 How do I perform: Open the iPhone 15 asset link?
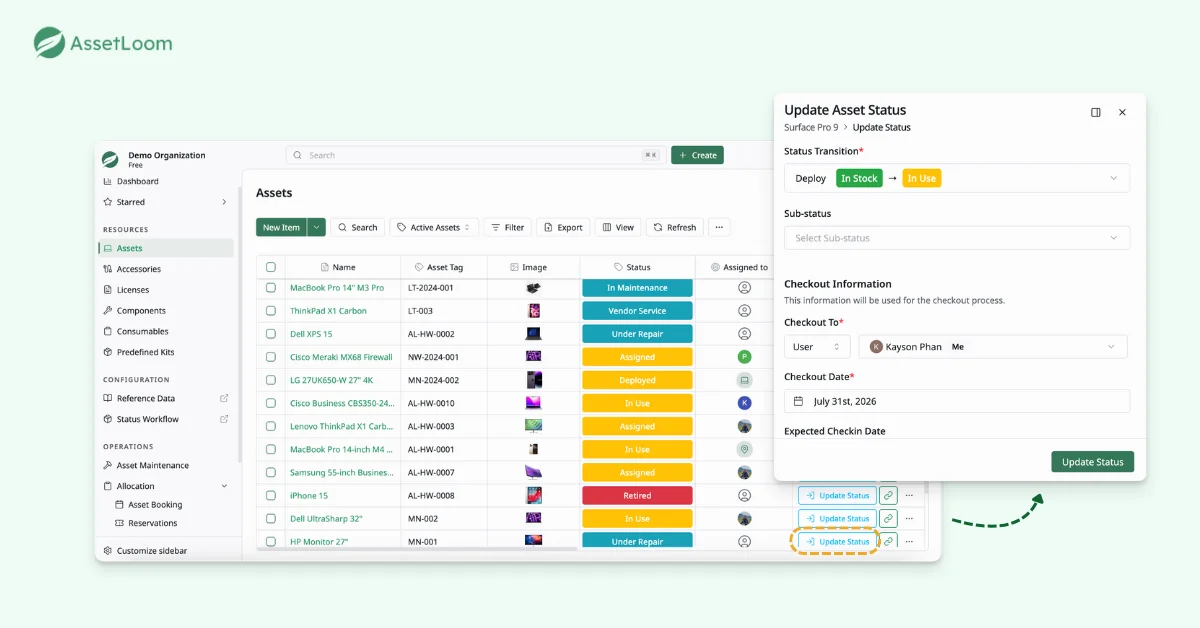[309, 496]
